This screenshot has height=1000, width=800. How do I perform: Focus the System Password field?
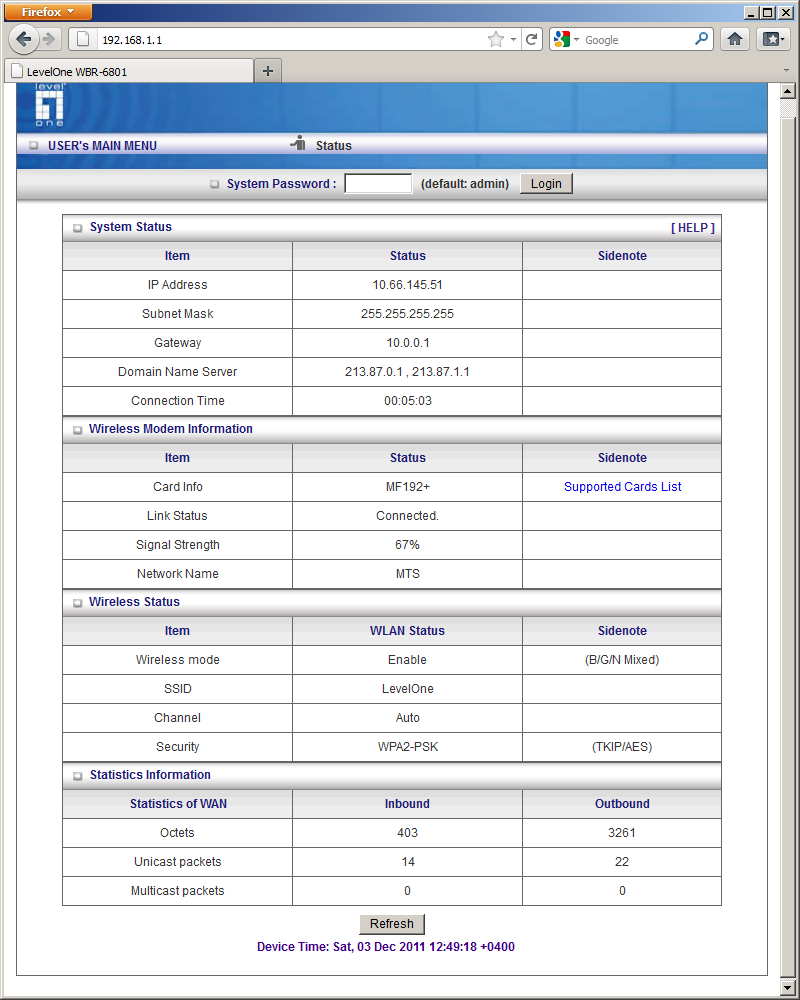[x=378, y=184]
